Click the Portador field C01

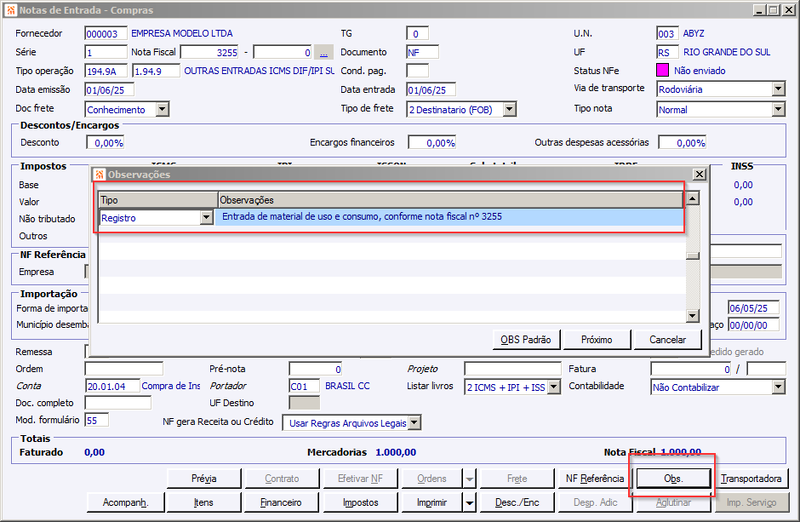(x=304, y=386)
